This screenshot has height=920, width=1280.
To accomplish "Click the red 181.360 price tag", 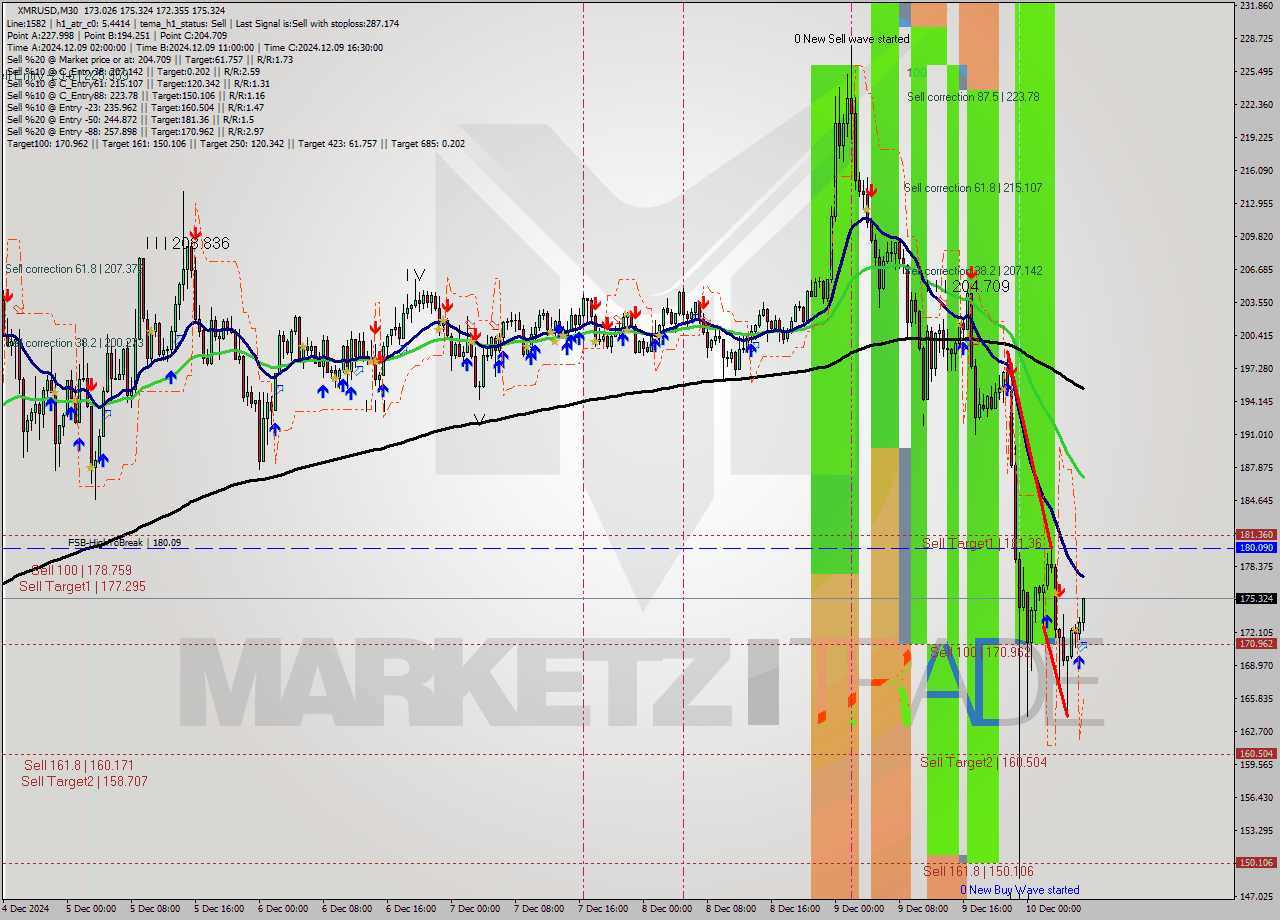I will click(1256, 535).
